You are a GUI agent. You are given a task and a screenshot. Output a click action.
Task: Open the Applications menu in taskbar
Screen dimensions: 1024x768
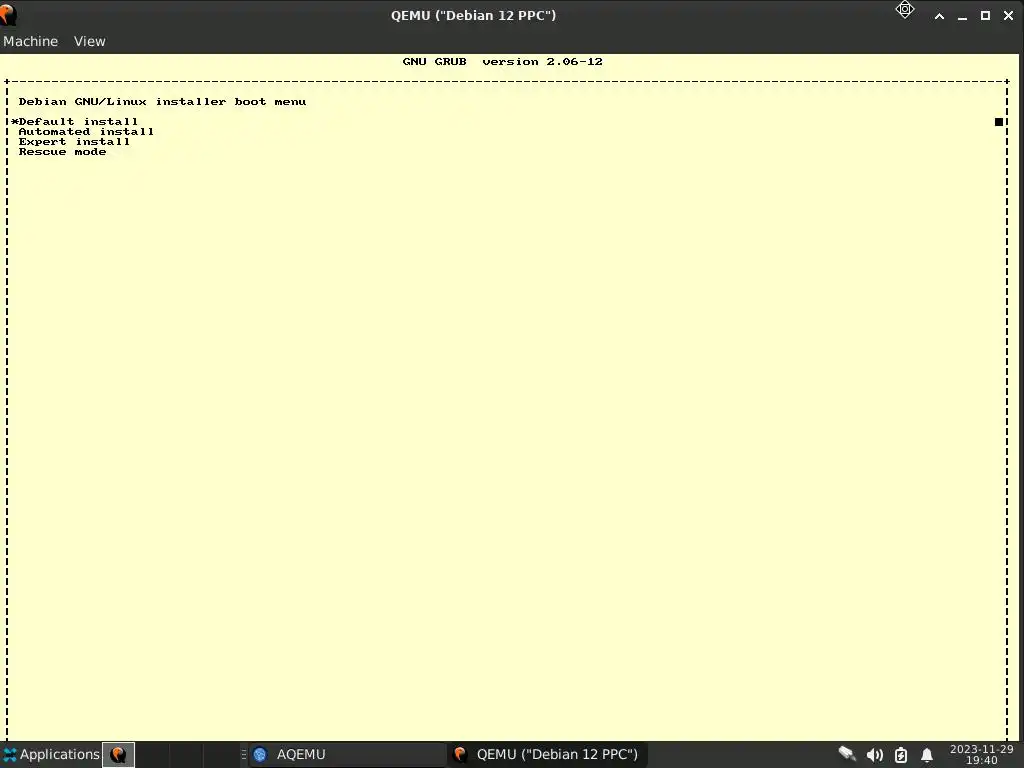51,754
